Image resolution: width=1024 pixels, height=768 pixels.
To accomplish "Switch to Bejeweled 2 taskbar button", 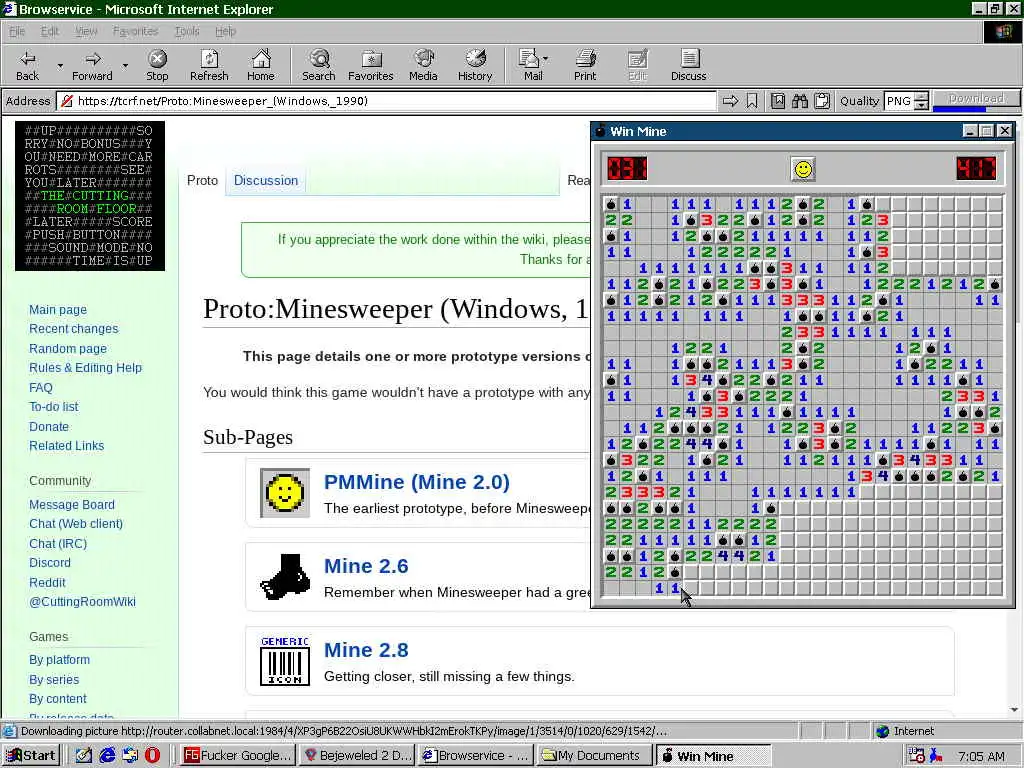I will pyautogui.click(x=358, y=756).
